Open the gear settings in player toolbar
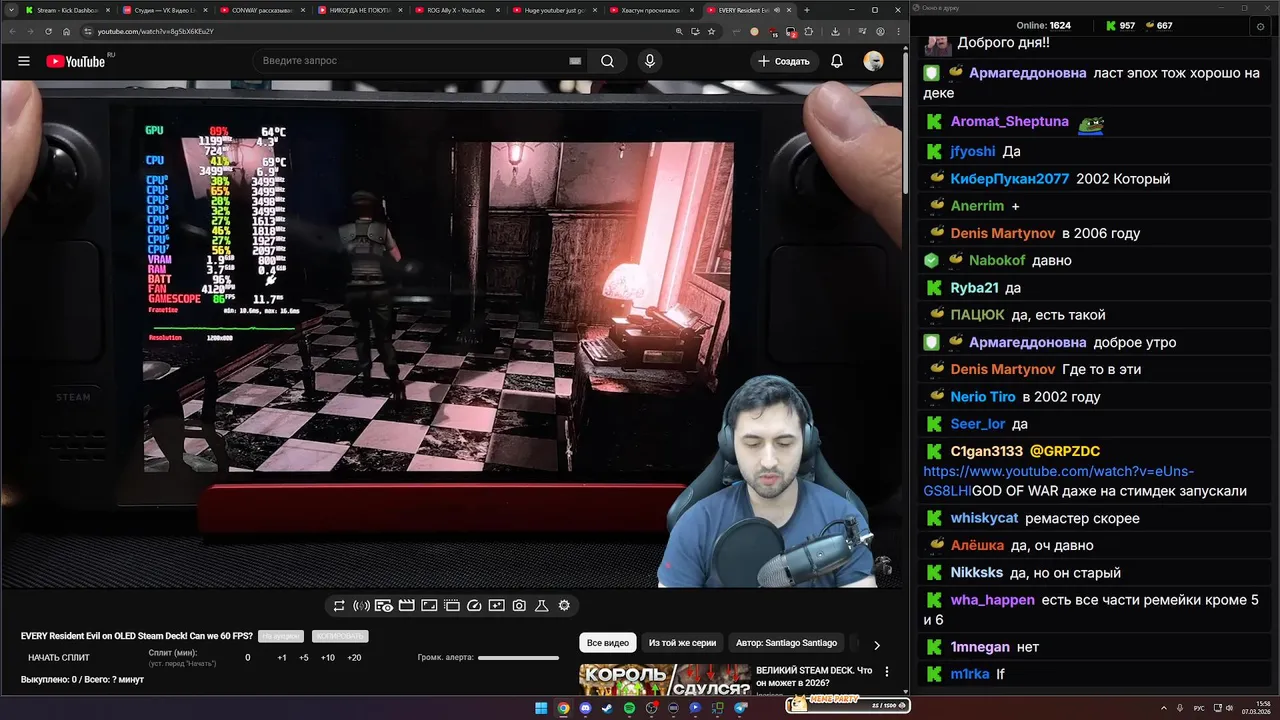 [564, 606]
